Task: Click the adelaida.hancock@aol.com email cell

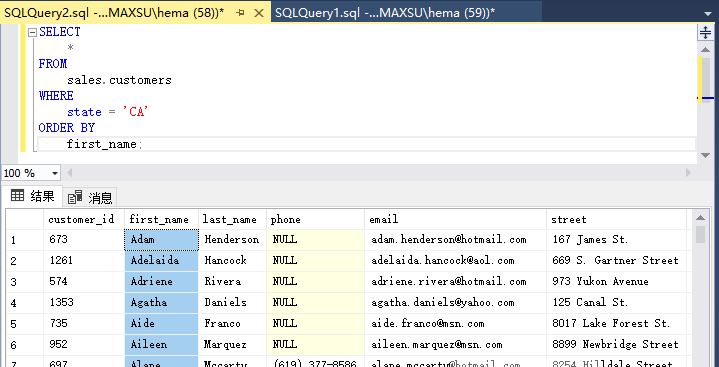Action: point(456,261)
